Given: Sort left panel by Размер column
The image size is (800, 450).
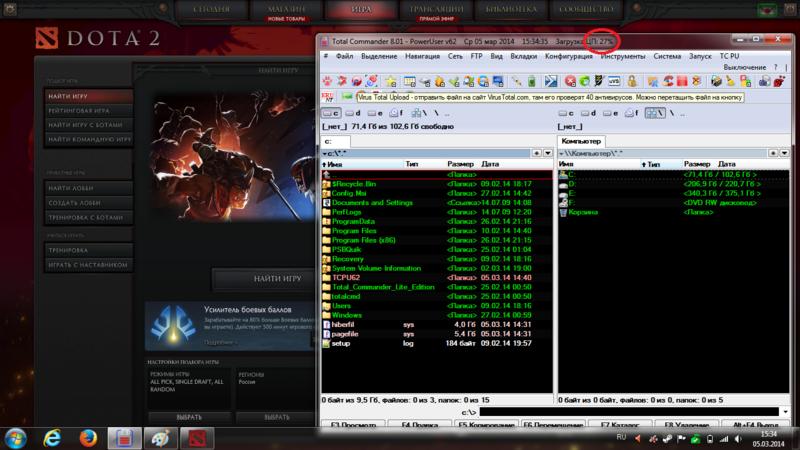Looking at the screenshot, I should pyautogui.click(x=460, y=164).
